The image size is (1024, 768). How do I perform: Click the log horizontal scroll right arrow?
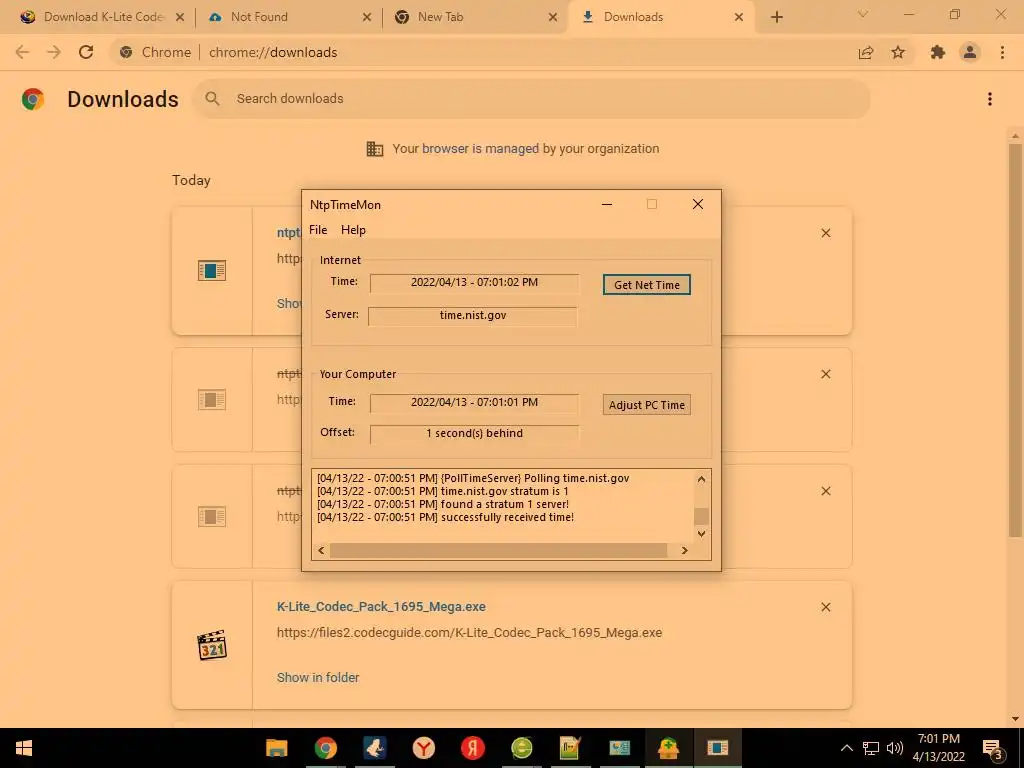684,551
